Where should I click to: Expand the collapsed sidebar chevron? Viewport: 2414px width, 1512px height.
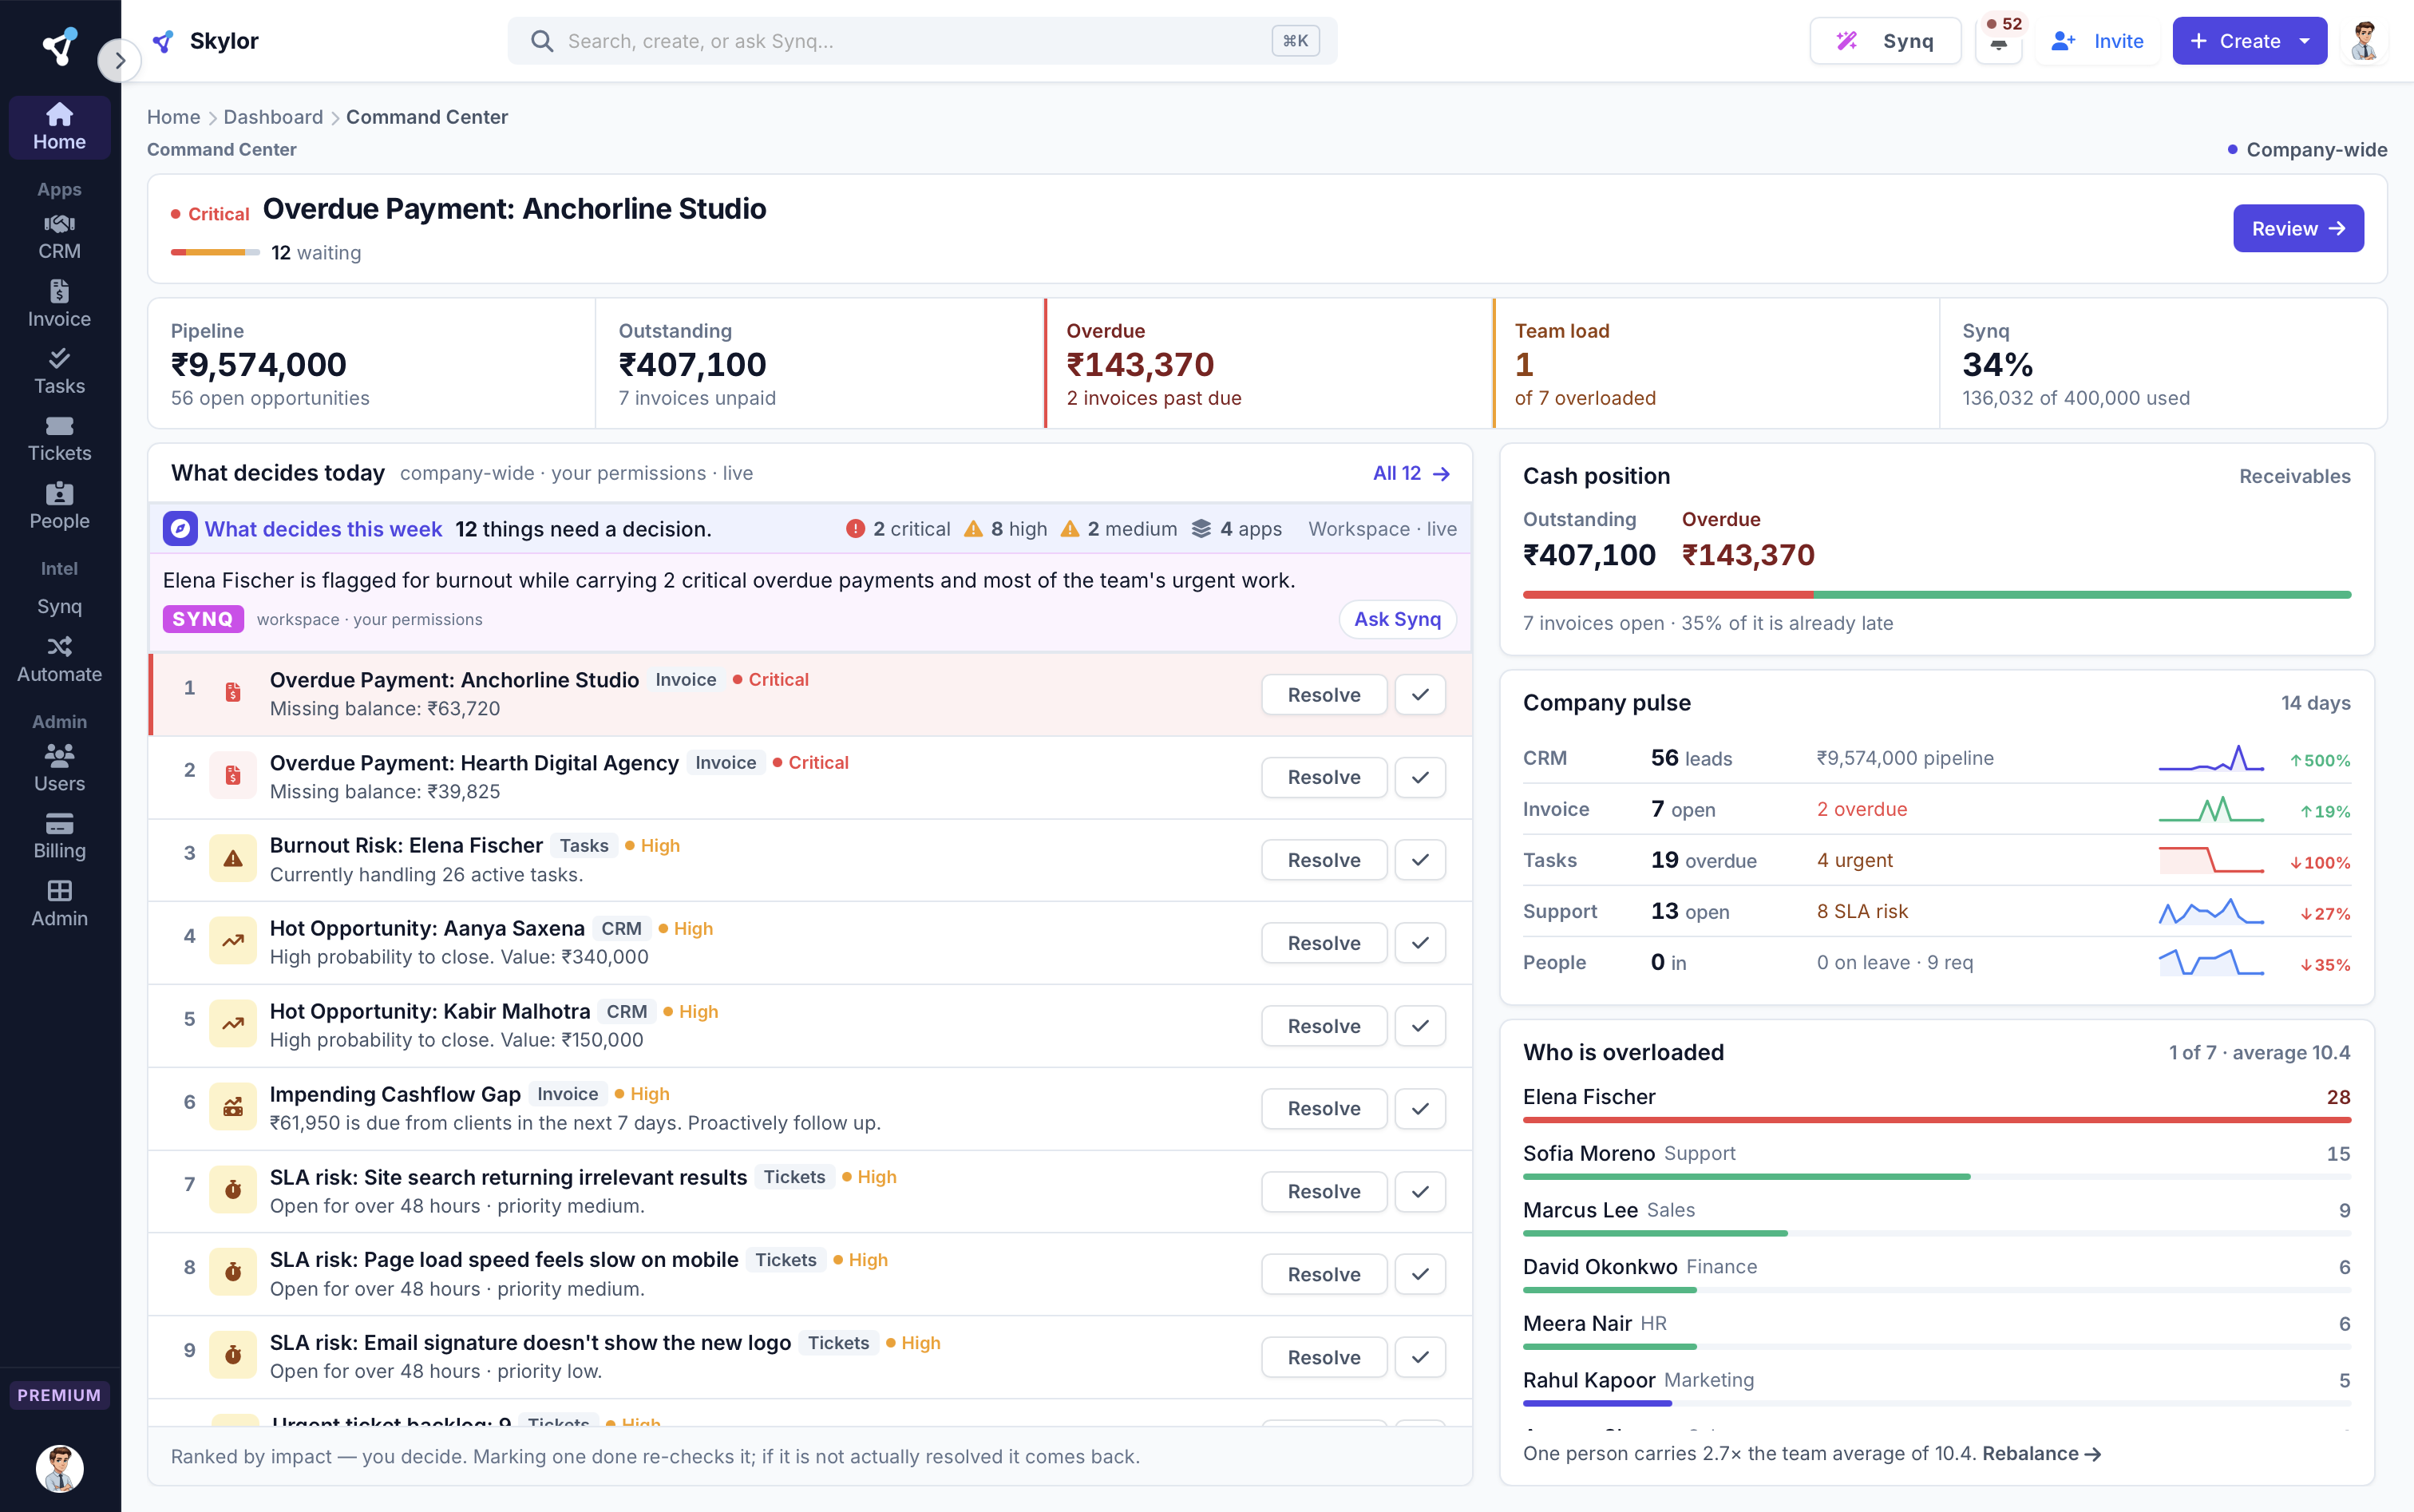pos(119,60)
